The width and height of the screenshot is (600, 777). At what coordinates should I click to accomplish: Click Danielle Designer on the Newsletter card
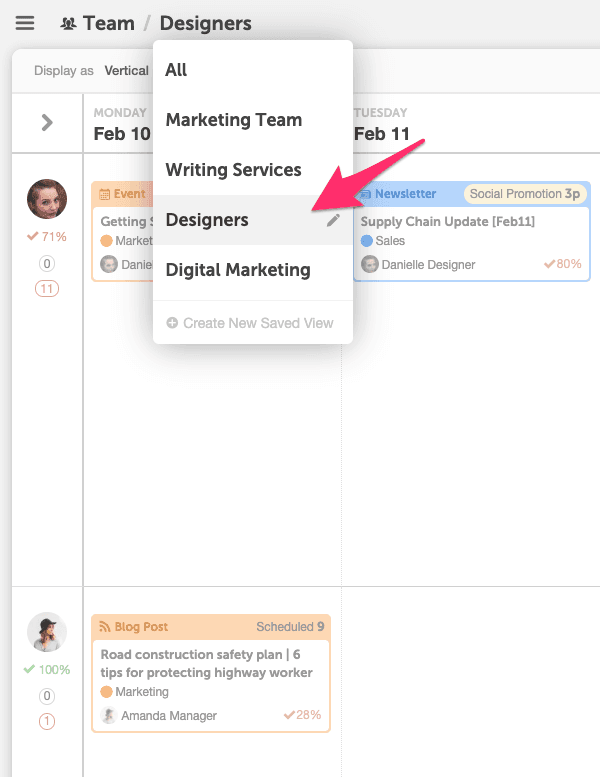click(x=428, y=265)
